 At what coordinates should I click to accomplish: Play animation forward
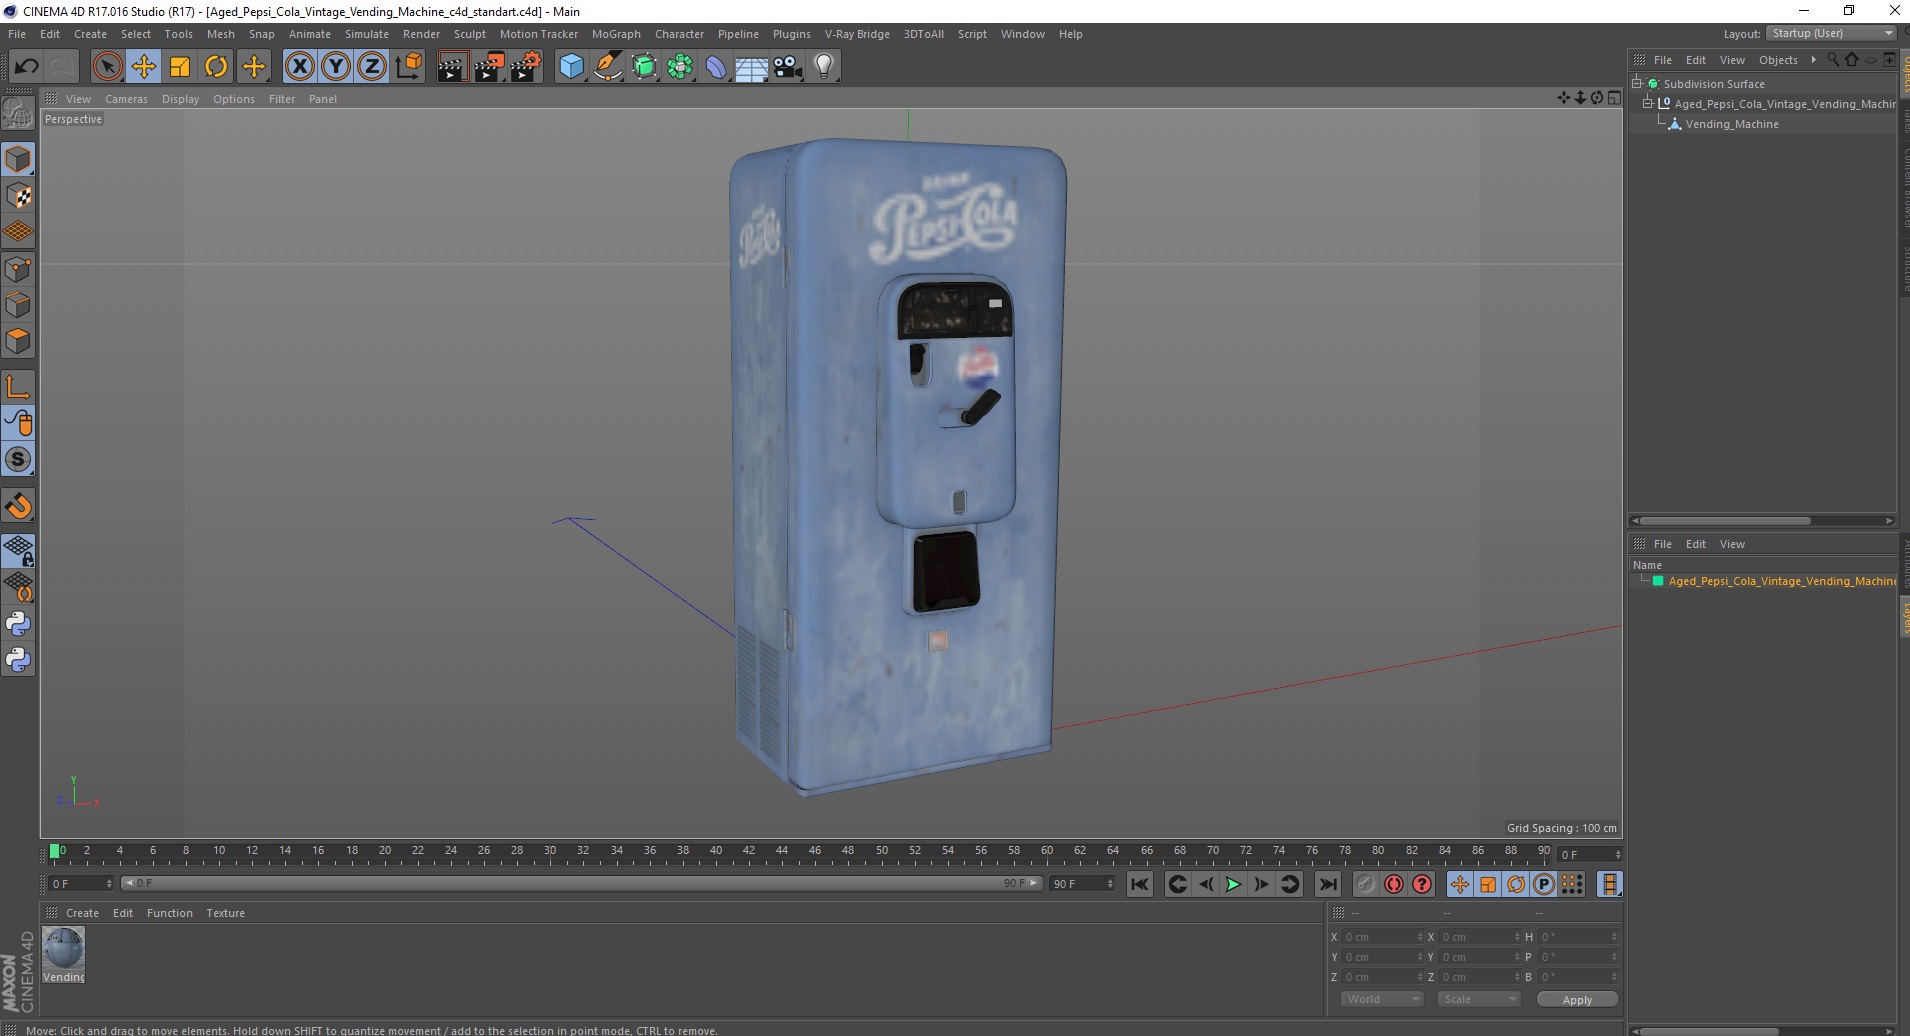(1233, 884)
